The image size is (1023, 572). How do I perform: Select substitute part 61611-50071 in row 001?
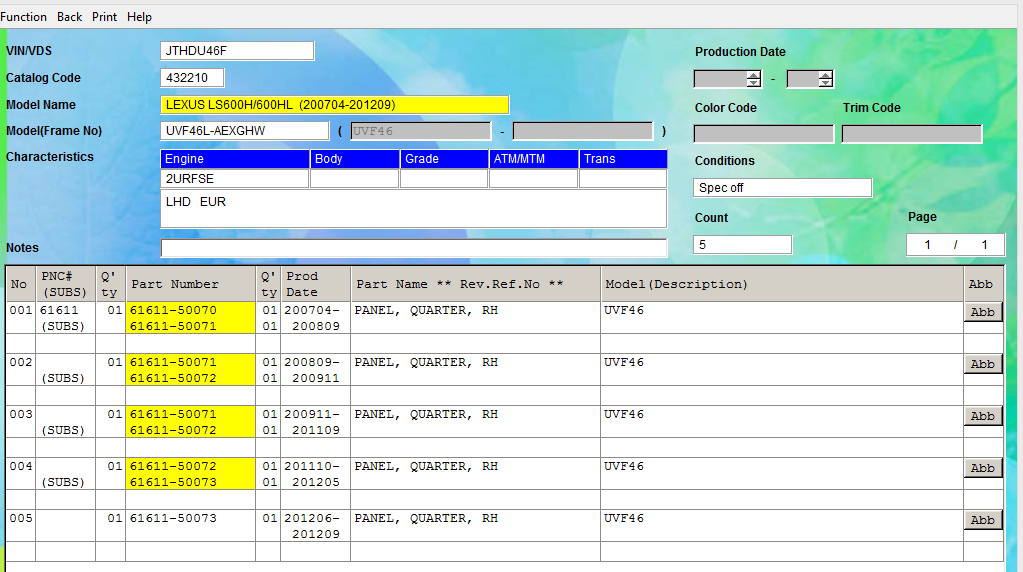pos(173,326)
